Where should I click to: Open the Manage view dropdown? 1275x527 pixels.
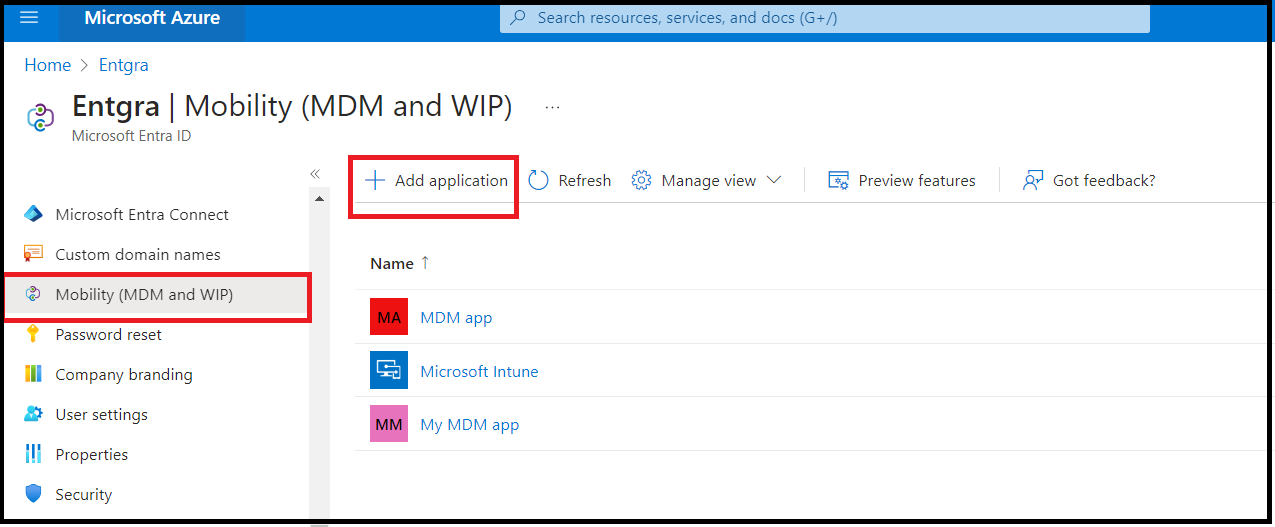[x=707, y=181]
